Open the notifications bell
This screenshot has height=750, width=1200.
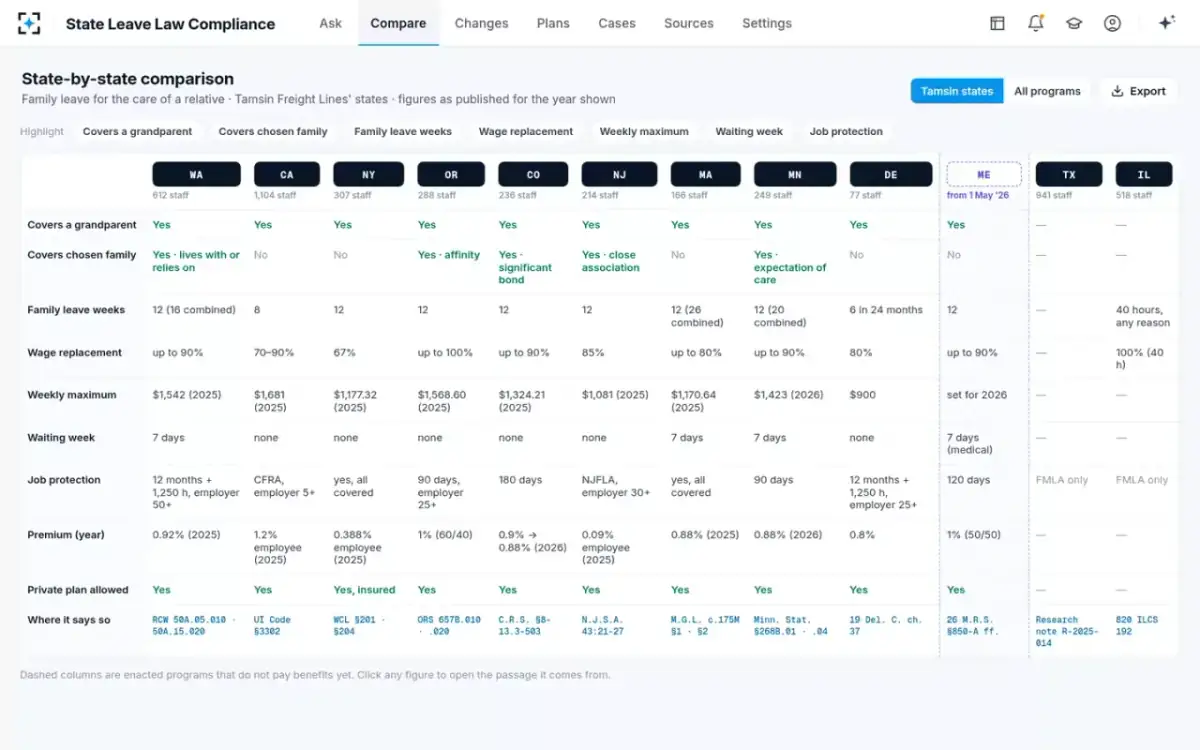[x=1036, y=23]
